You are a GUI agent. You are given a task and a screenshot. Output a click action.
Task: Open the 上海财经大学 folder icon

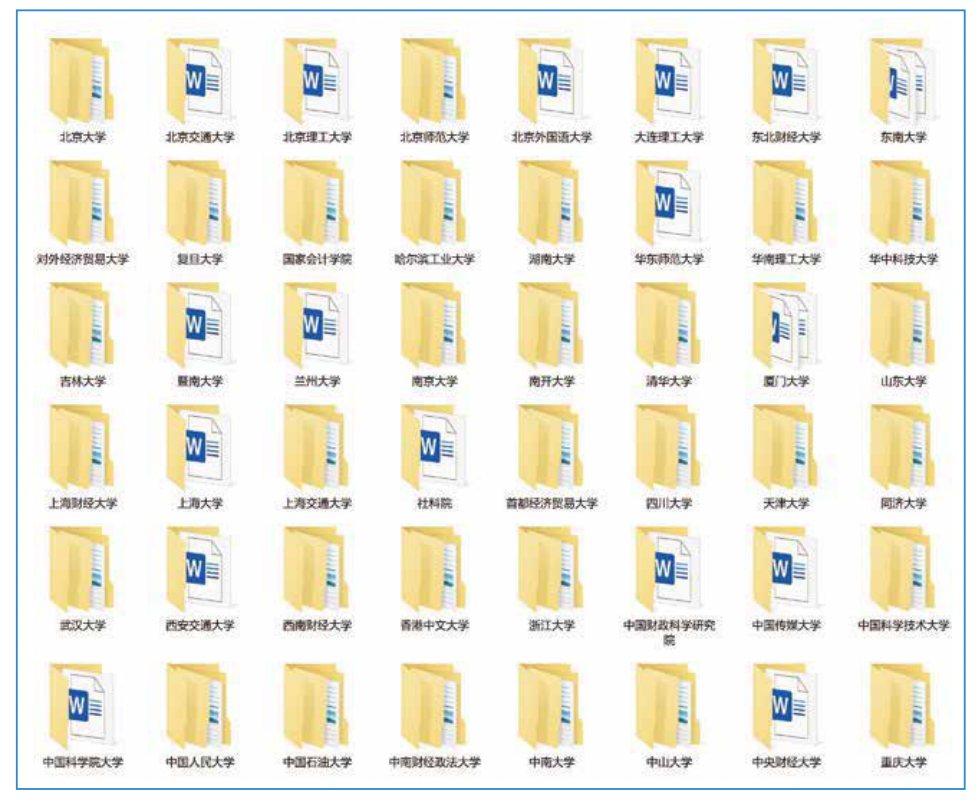click(82, 447)
